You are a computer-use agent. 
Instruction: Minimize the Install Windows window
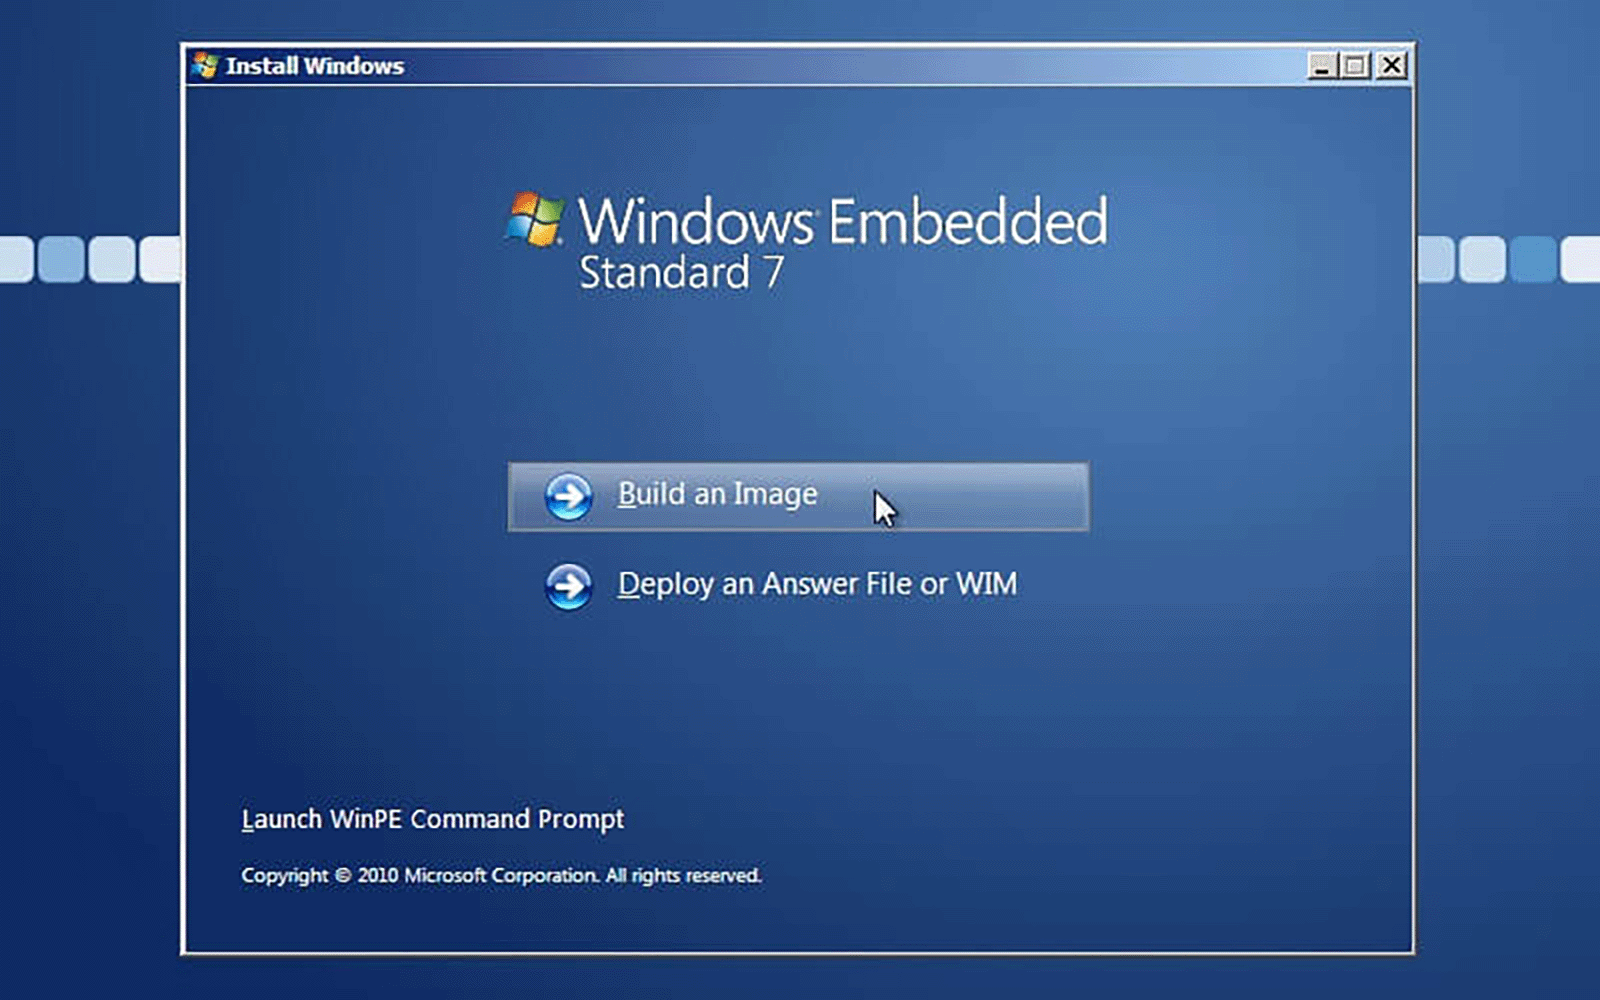click(x=1322, y=66)
